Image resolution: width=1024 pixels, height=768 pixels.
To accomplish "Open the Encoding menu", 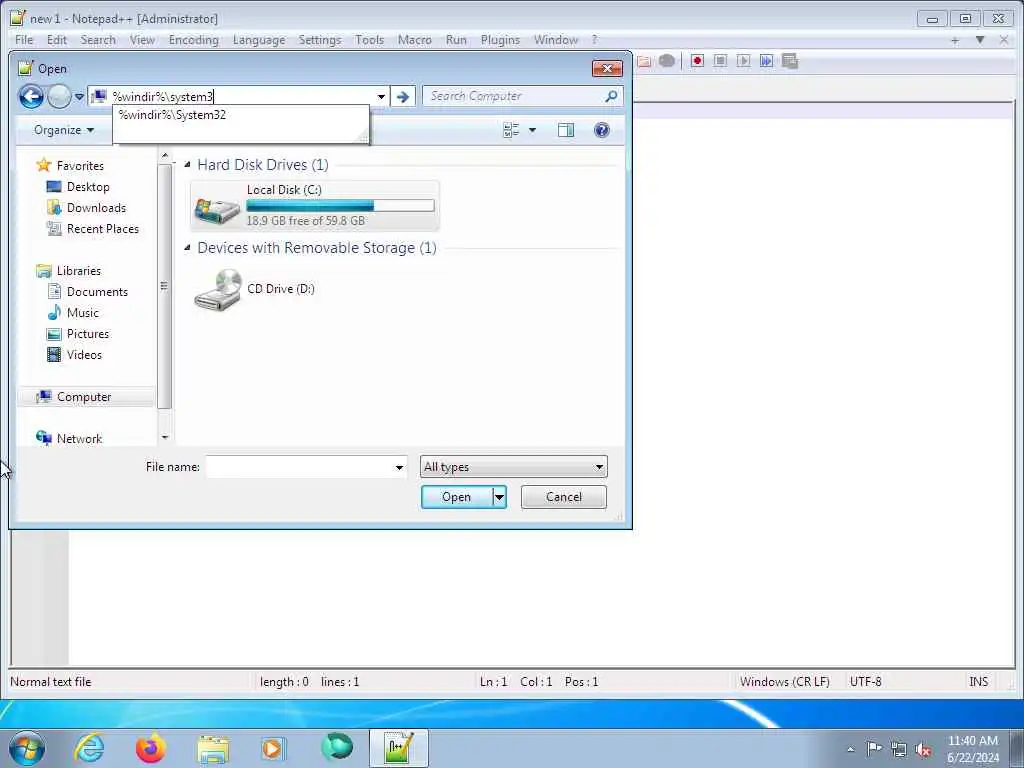I will (x=193, y=40).
